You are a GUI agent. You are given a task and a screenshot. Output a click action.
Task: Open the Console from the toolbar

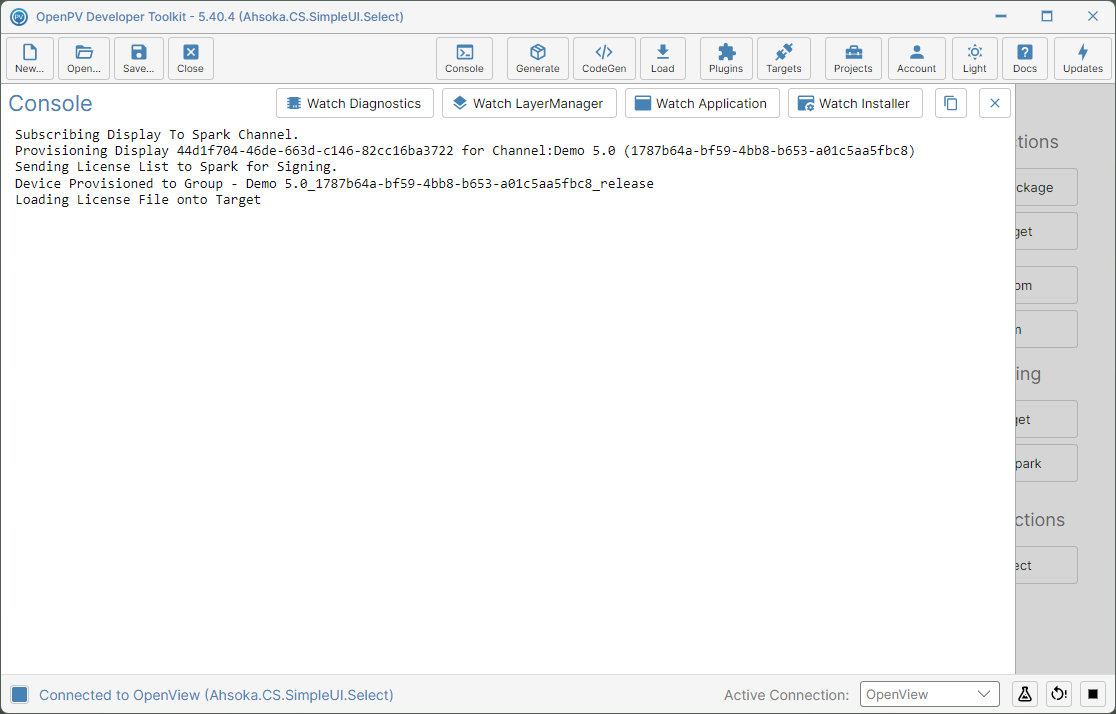(465, 58)
